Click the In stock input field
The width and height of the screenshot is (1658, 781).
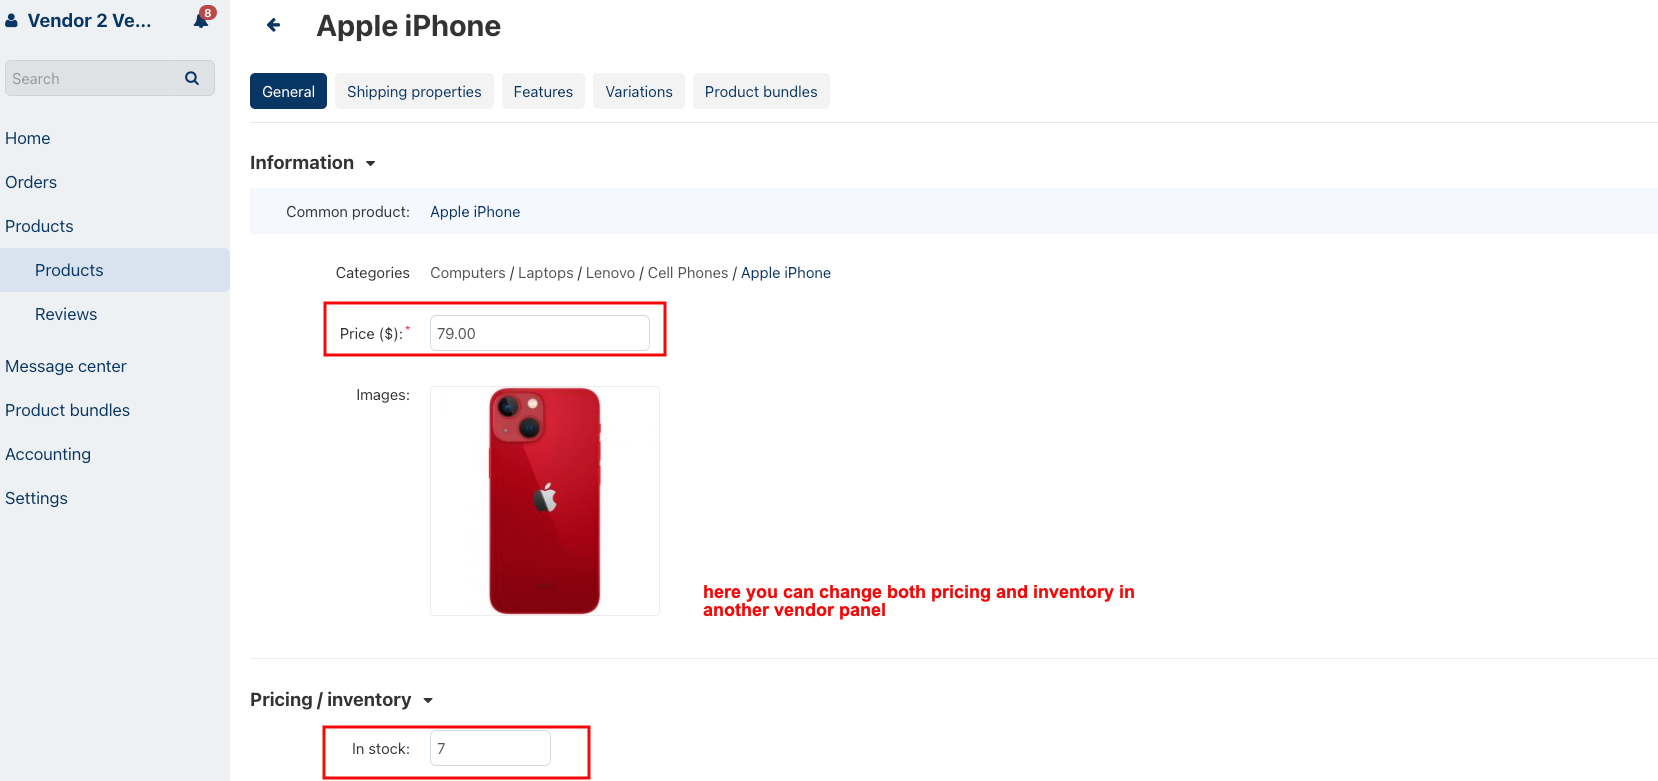pos(490,748)
